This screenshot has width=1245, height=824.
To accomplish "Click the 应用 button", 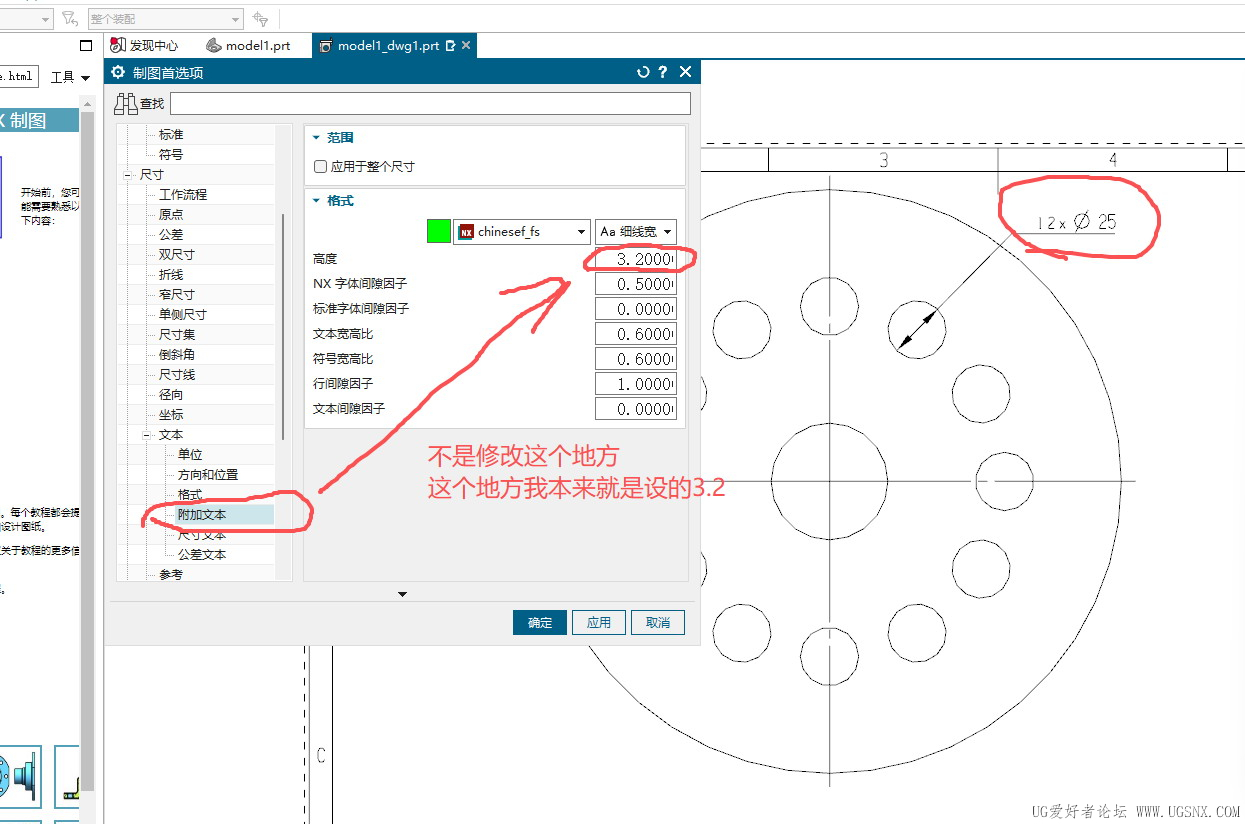I will pos(599,622).
